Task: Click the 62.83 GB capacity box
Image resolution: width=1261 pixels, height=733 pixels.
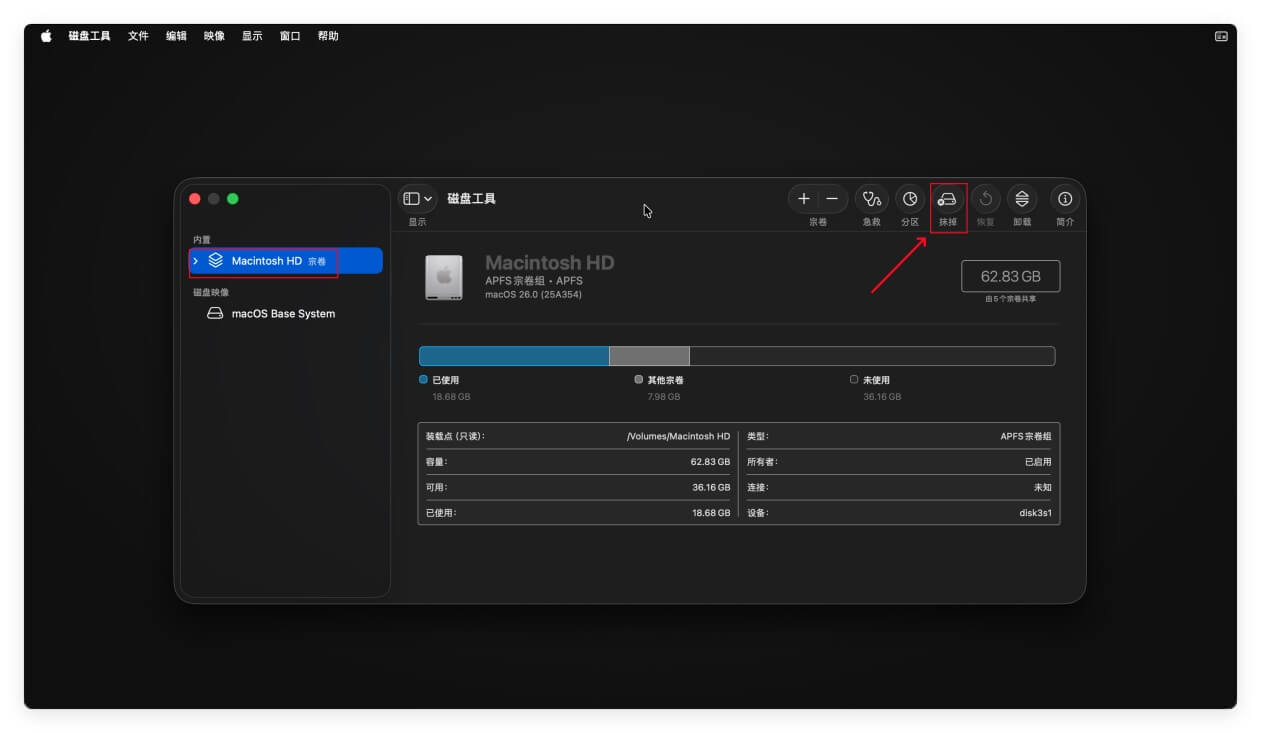Action: [x=1010, y=276]
